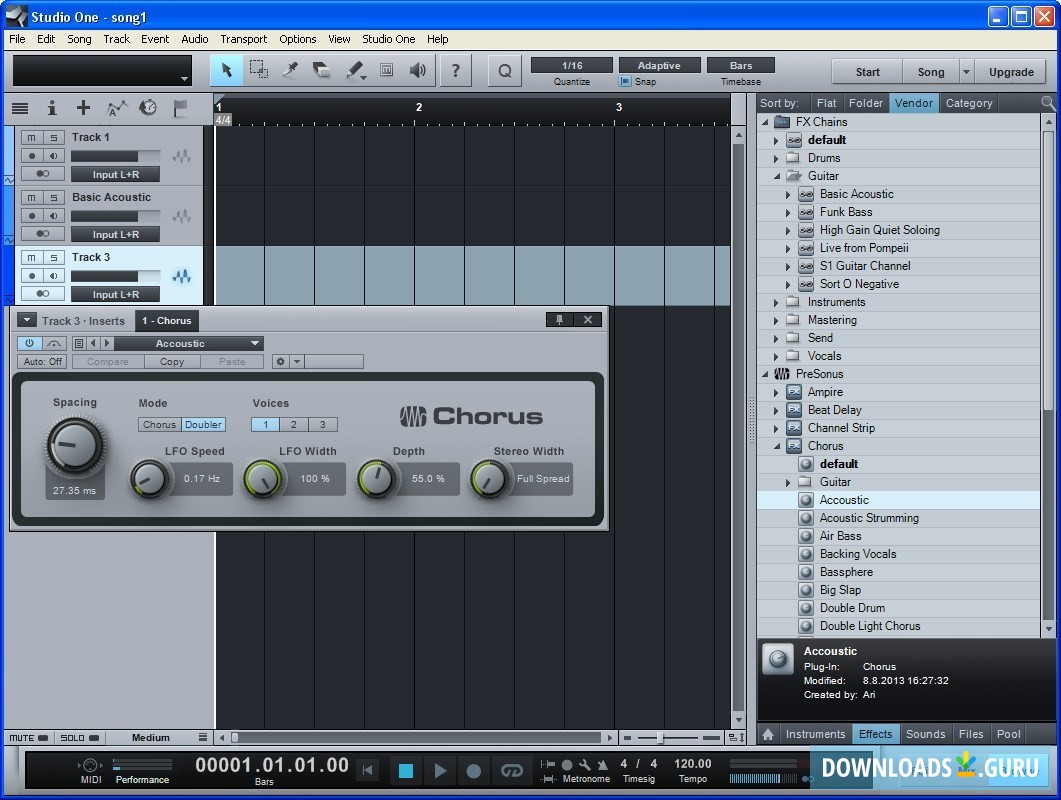Select the Arrow tool in the toolbar
Viewport: 1061px width, 800px height.
click(227, 71)
